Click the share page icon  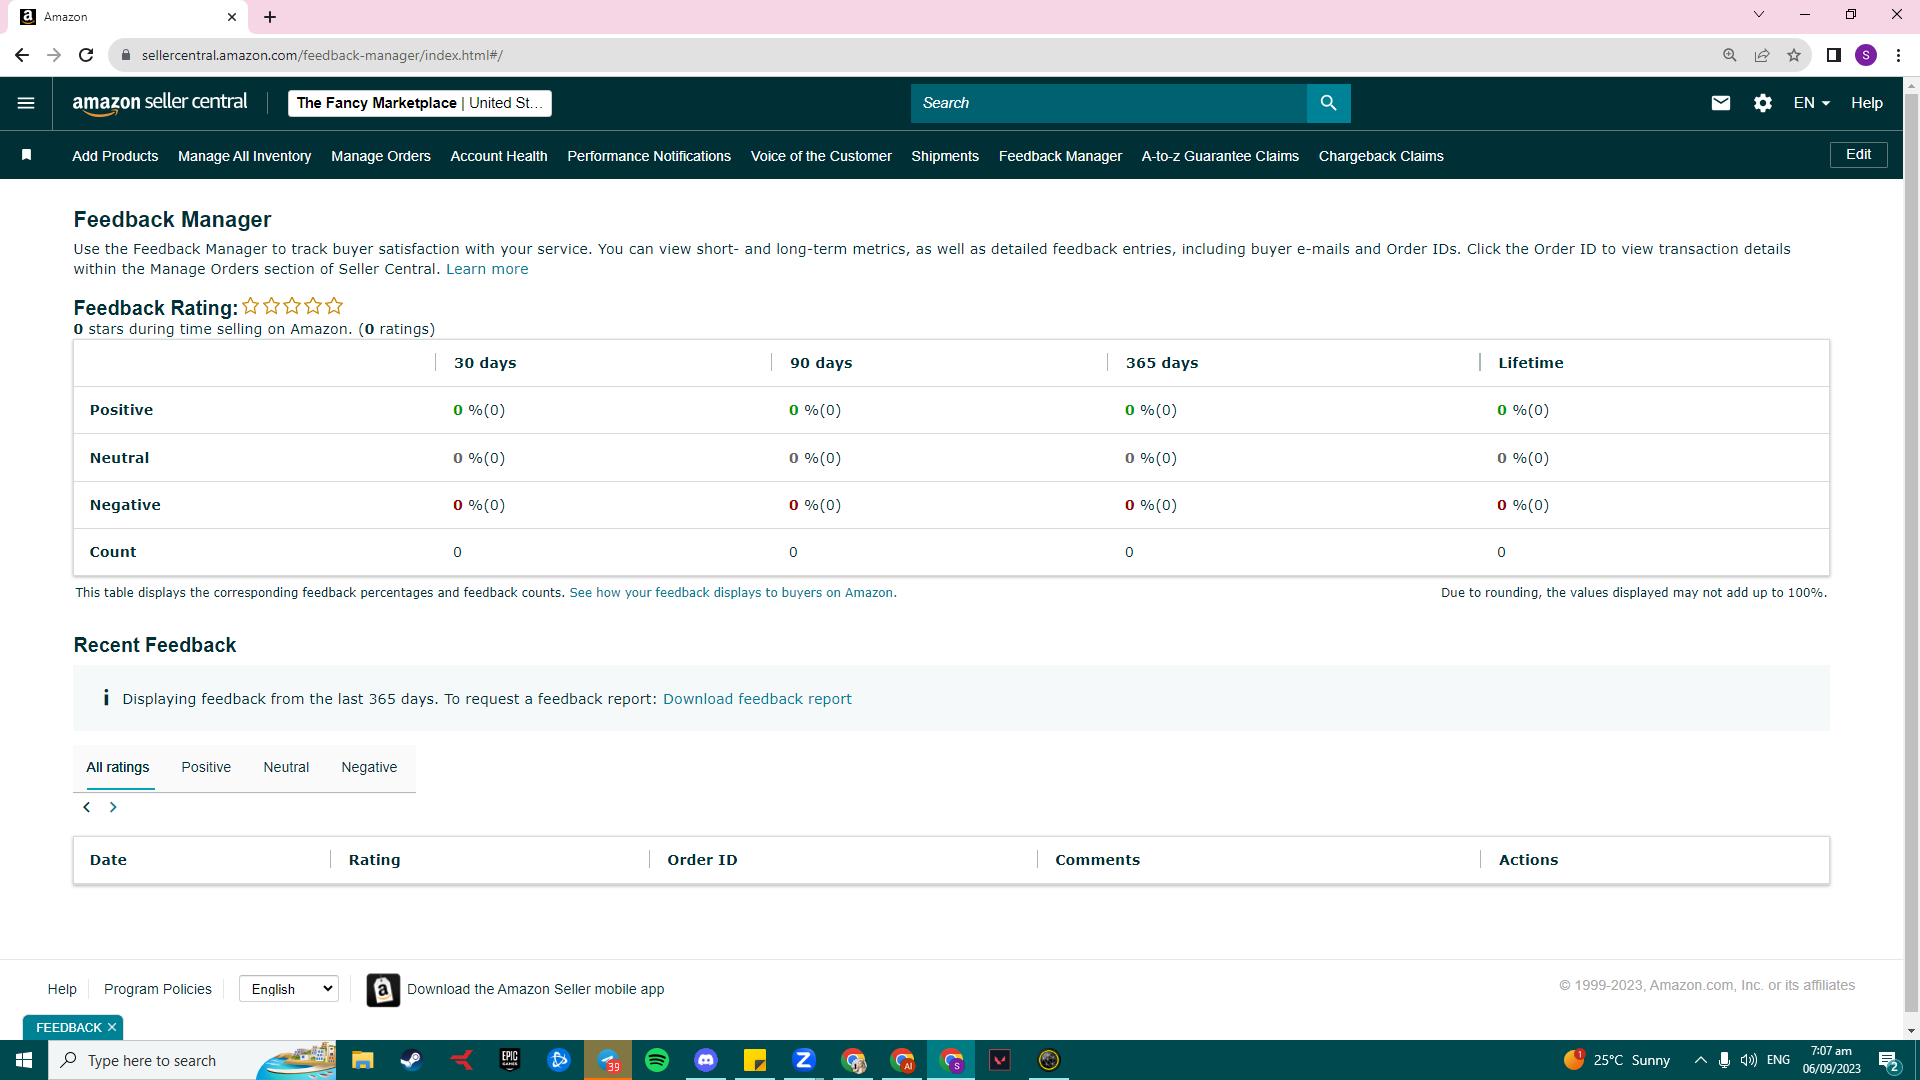click(x=1762, y=55)
